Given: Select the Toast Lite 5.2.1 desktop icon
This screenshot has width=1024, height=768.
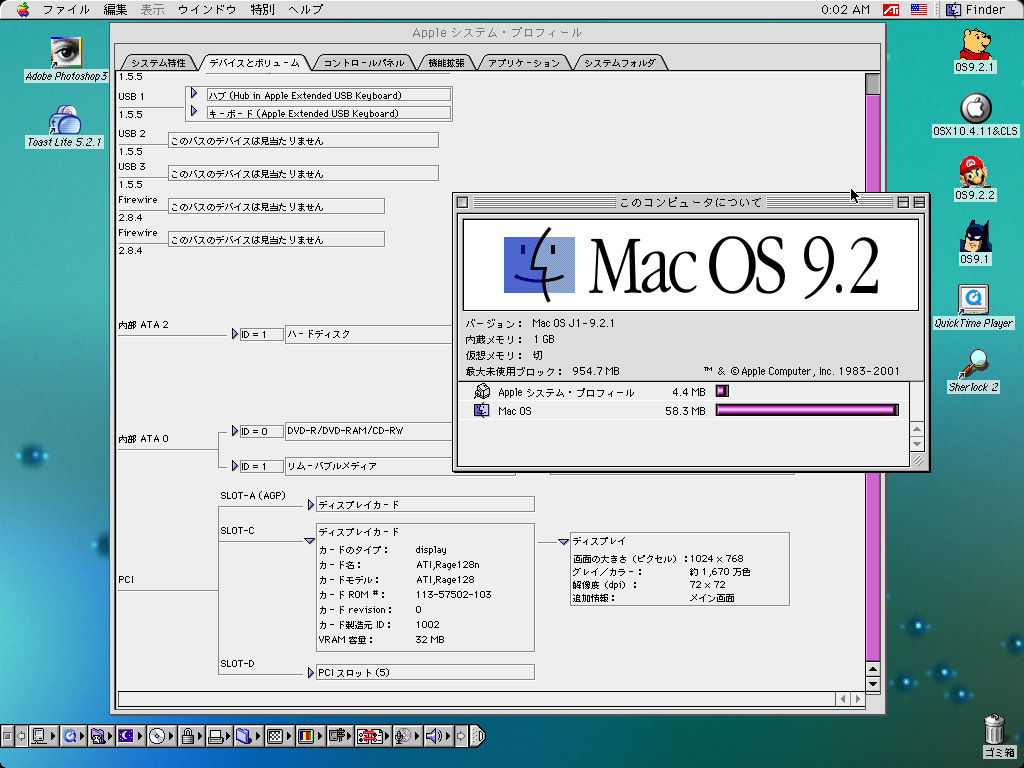Looking at the screenshot, I should tap(65, 120).
